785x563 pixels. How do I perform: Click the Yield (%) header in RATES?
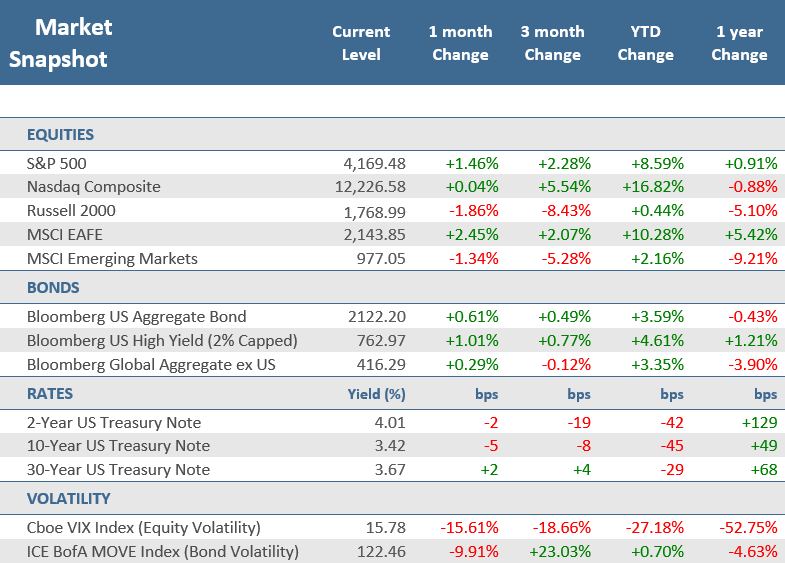[376, 394]
